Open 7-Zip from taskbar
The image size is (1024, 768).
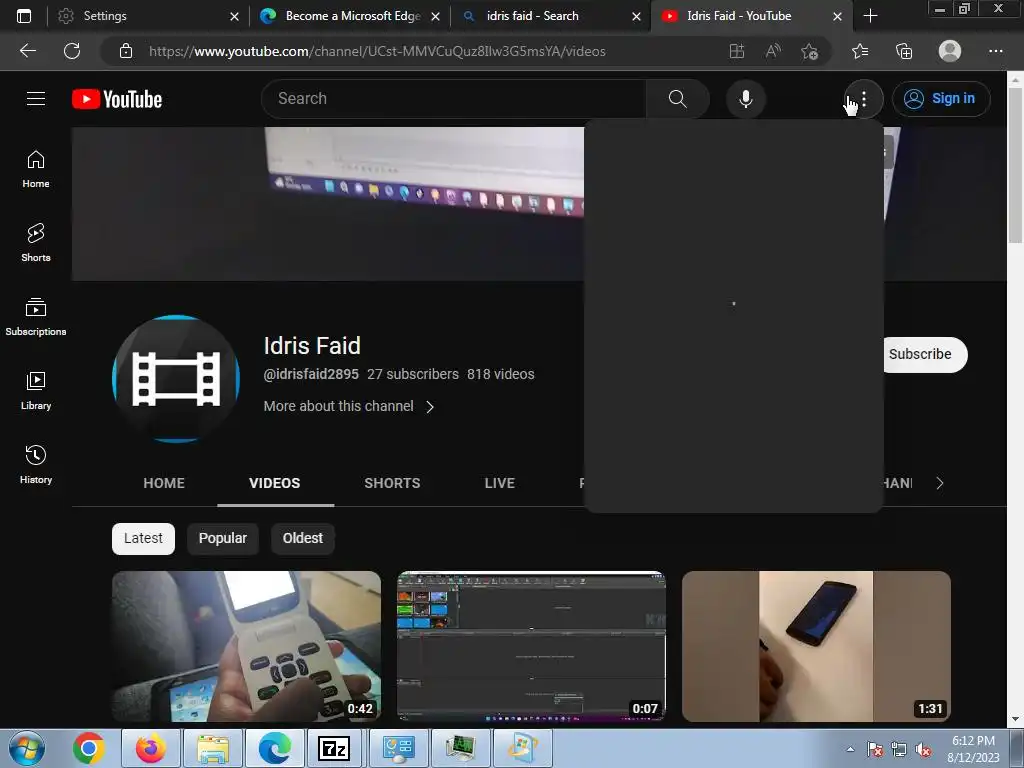point(334,748)
